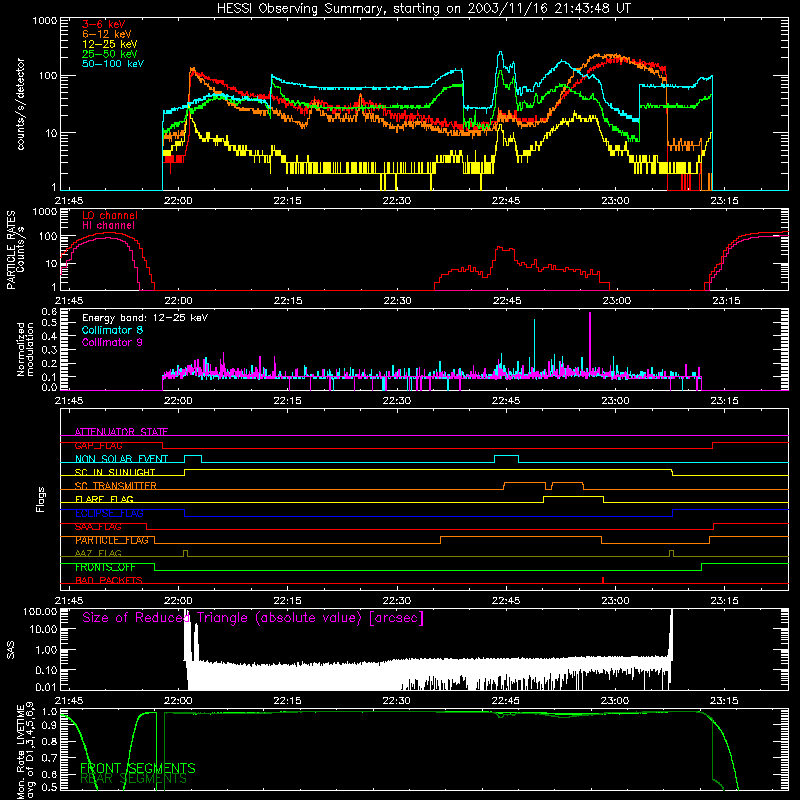Screen dimensions: 800x800
Task: Click the 'FLARE_FLAG' label
Action: point(104,499)
